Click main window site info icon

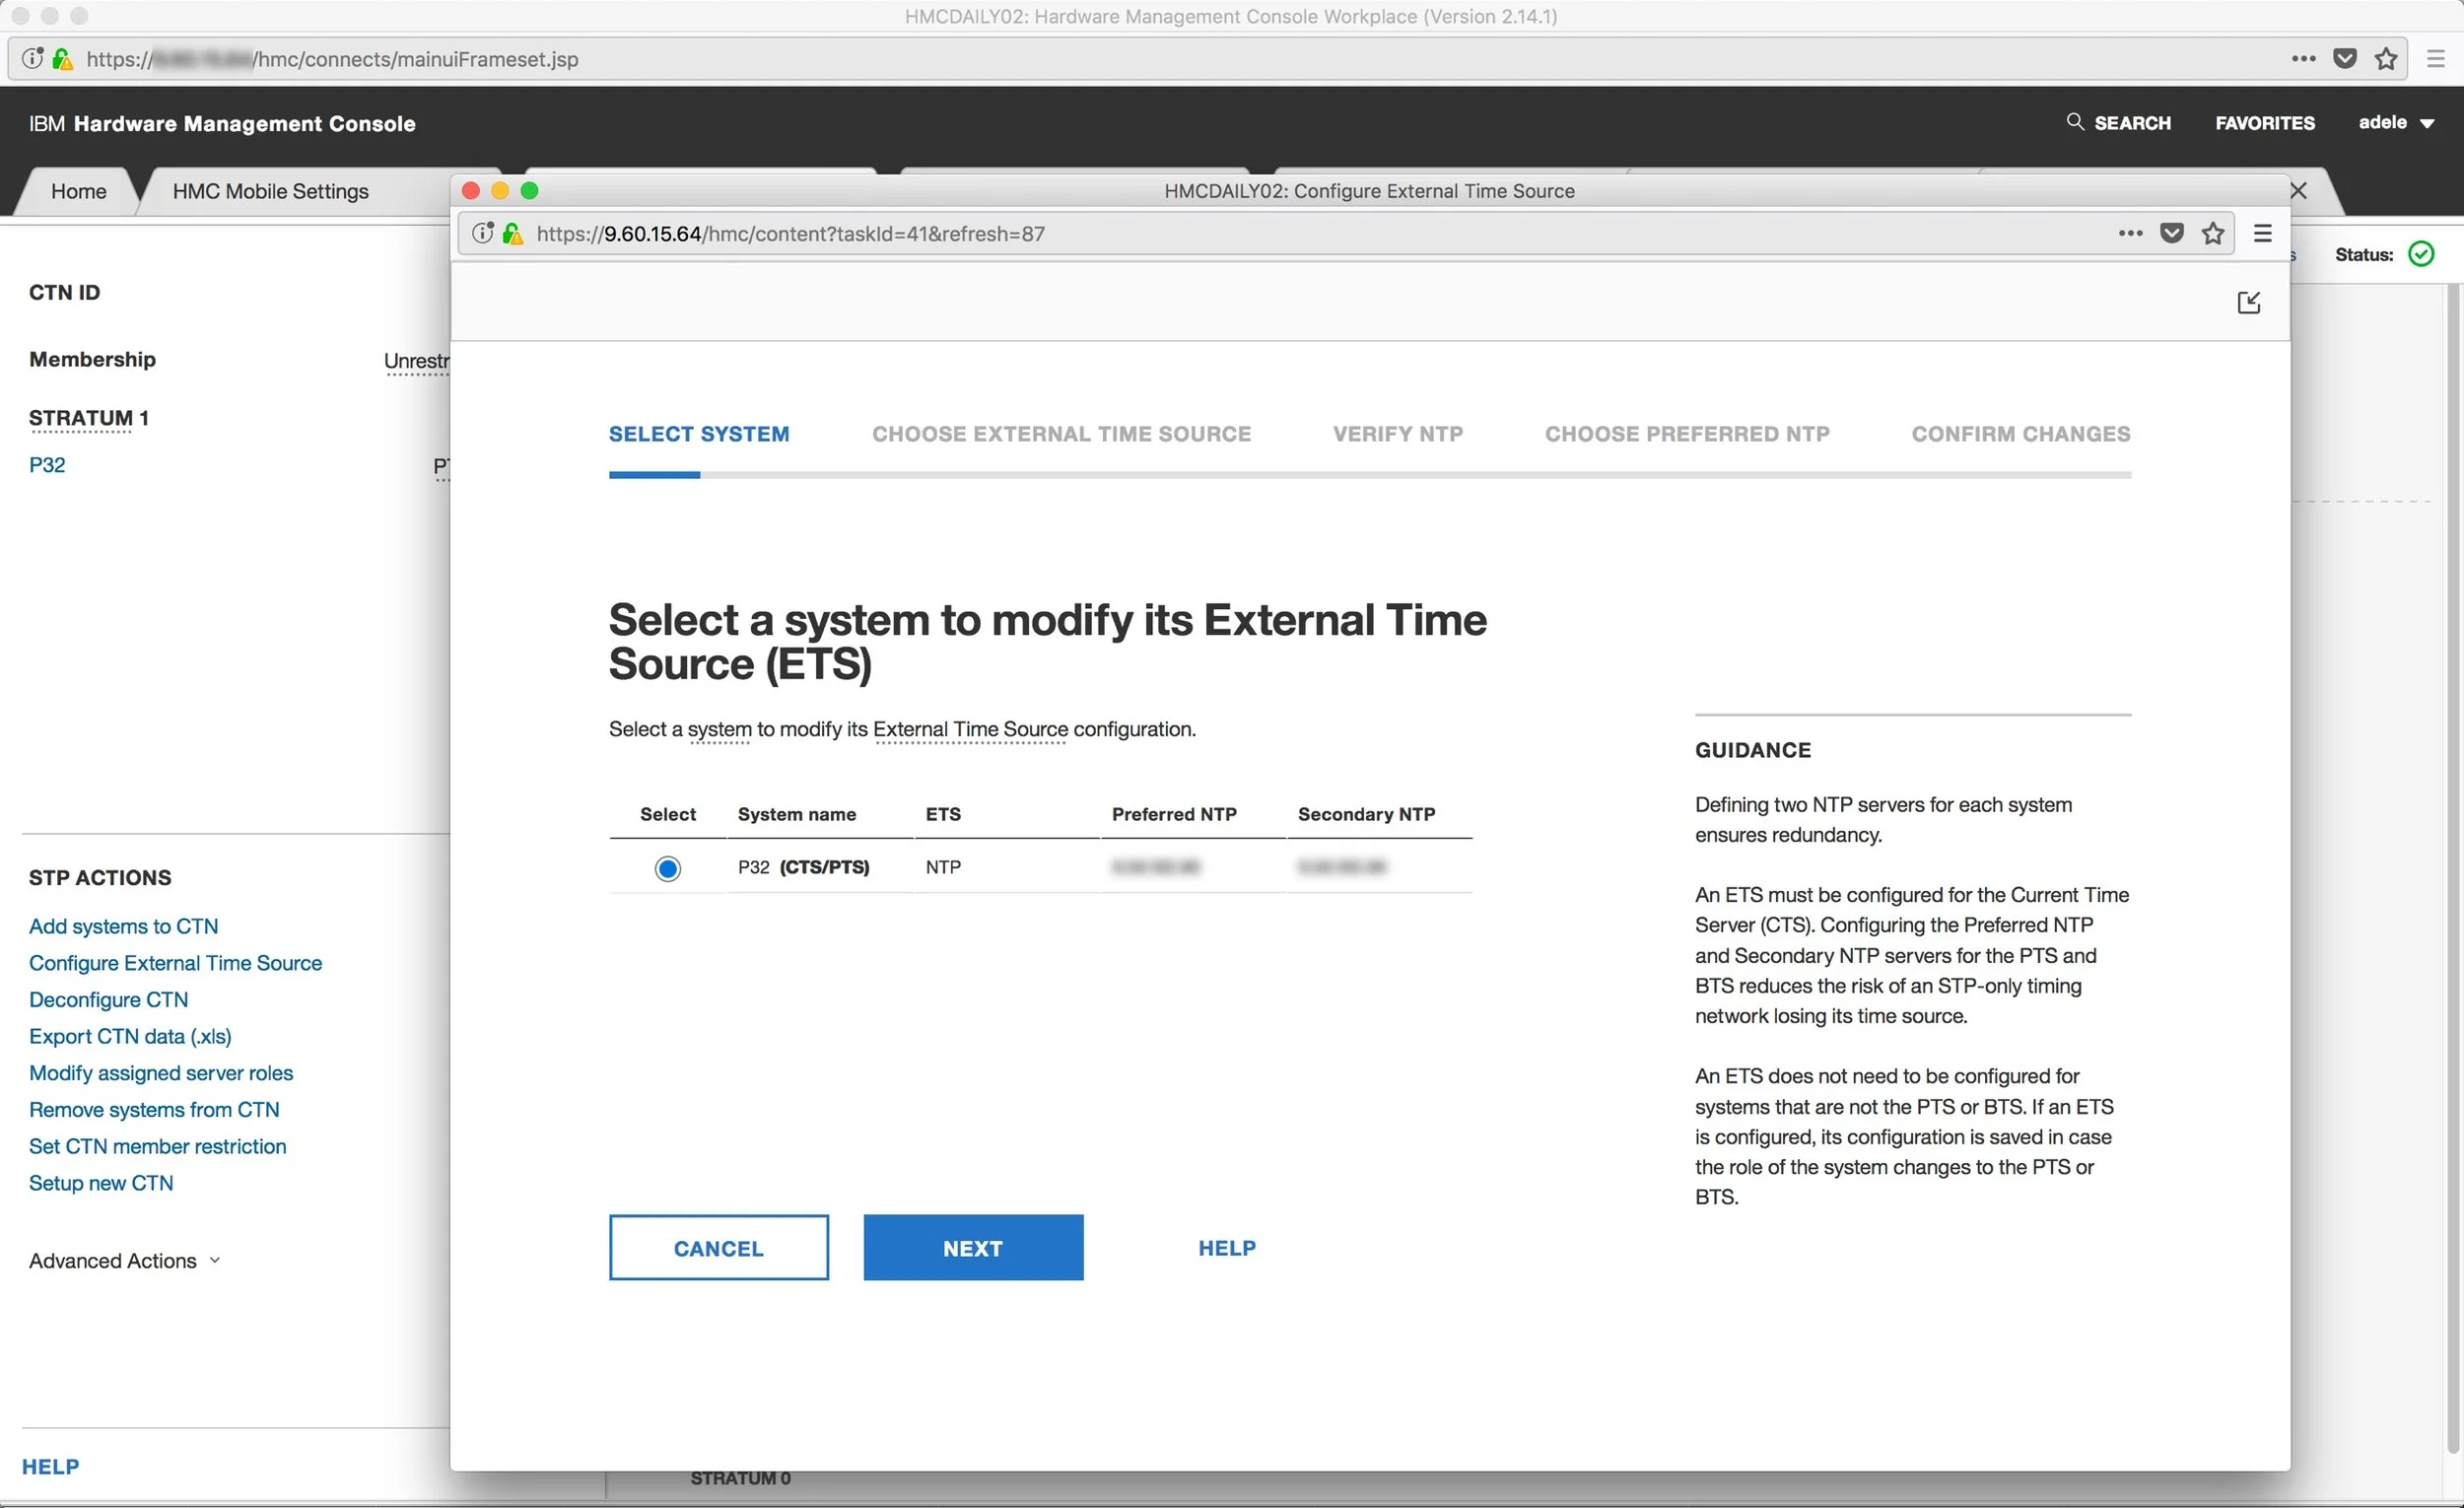coord(32,59)
